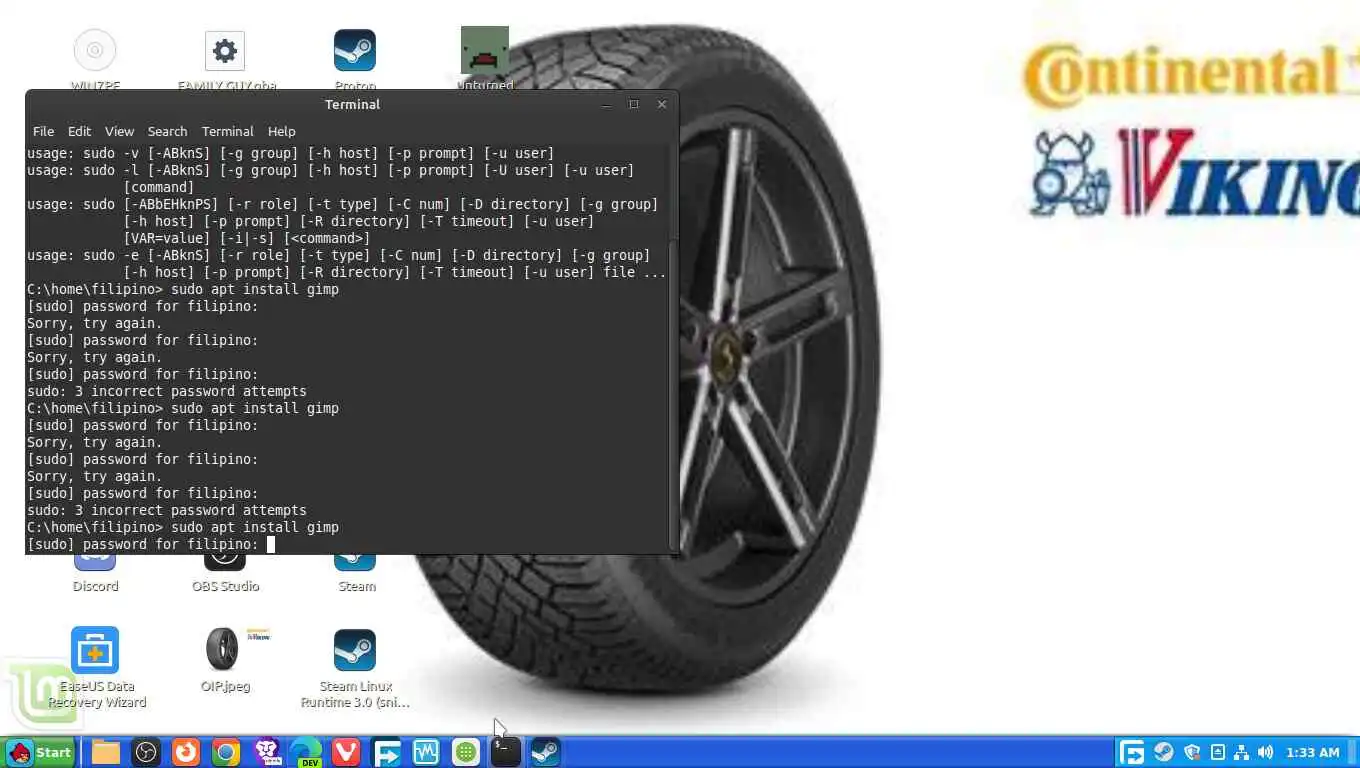1360x768 pixels.
Task: Open the file manager folder in taskbar
Action: point(106,752)
